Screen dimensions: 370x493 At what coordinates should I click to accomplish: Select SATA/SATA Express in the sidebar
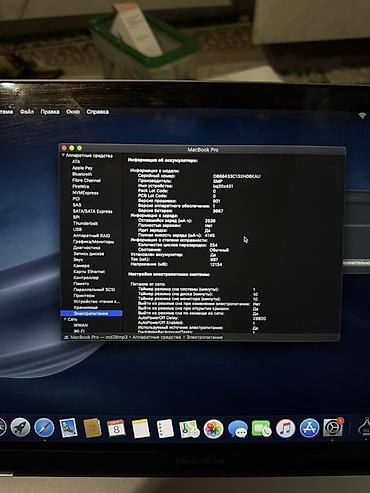(93, 211)
